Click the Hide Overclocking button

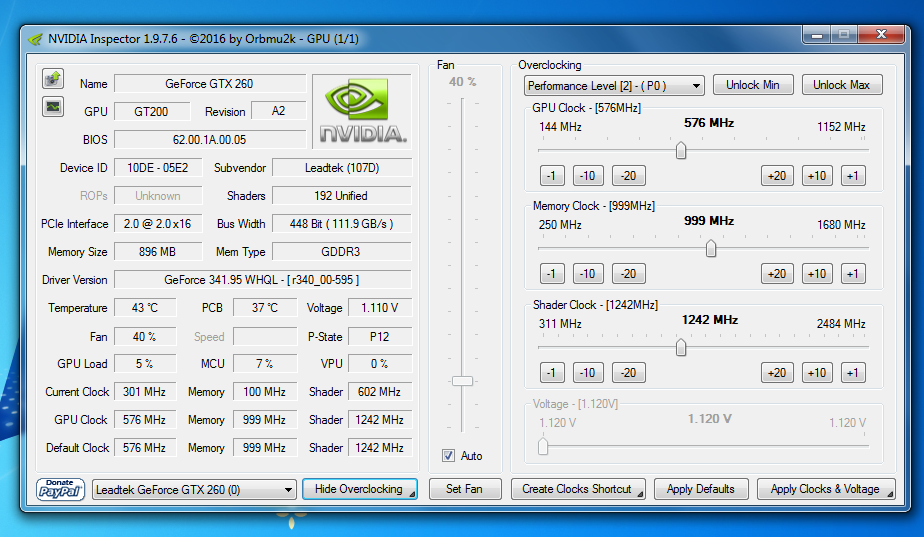click(359, 489)
